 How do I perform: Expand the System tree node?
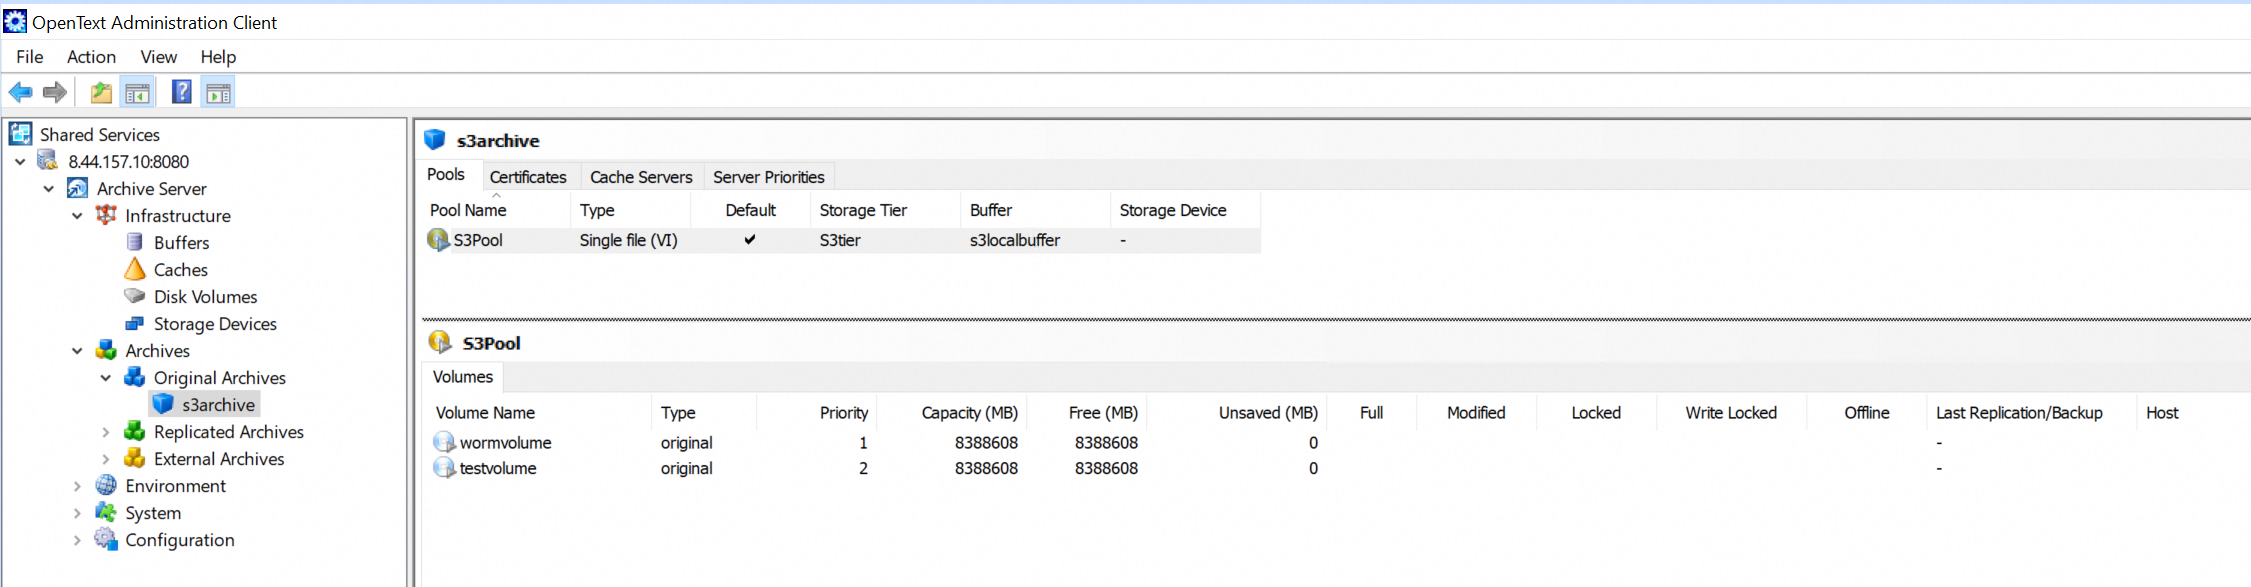tap(77, 512)
